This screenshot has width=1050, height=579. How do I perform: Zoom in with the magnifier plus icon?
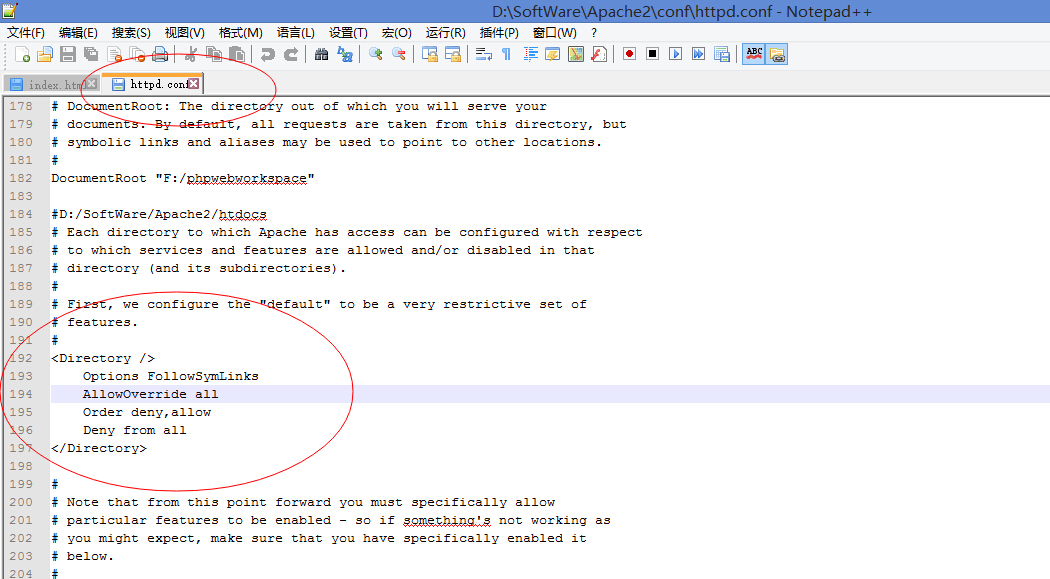coord(376,54)
